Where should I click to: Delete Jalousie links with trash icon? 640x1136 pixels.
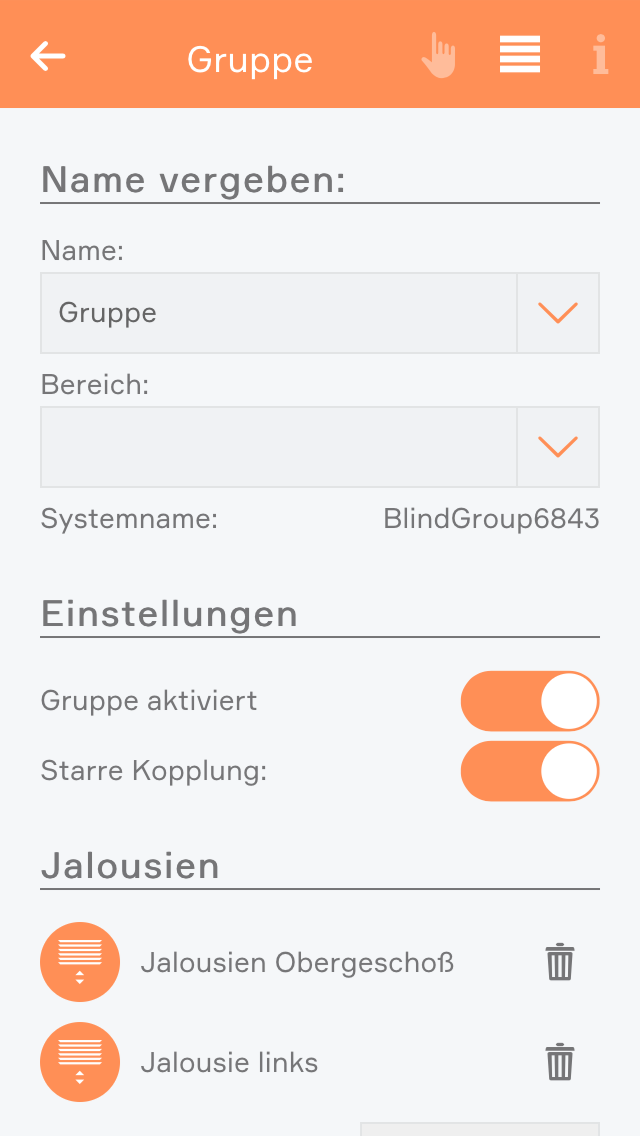tap(560, 1062)
